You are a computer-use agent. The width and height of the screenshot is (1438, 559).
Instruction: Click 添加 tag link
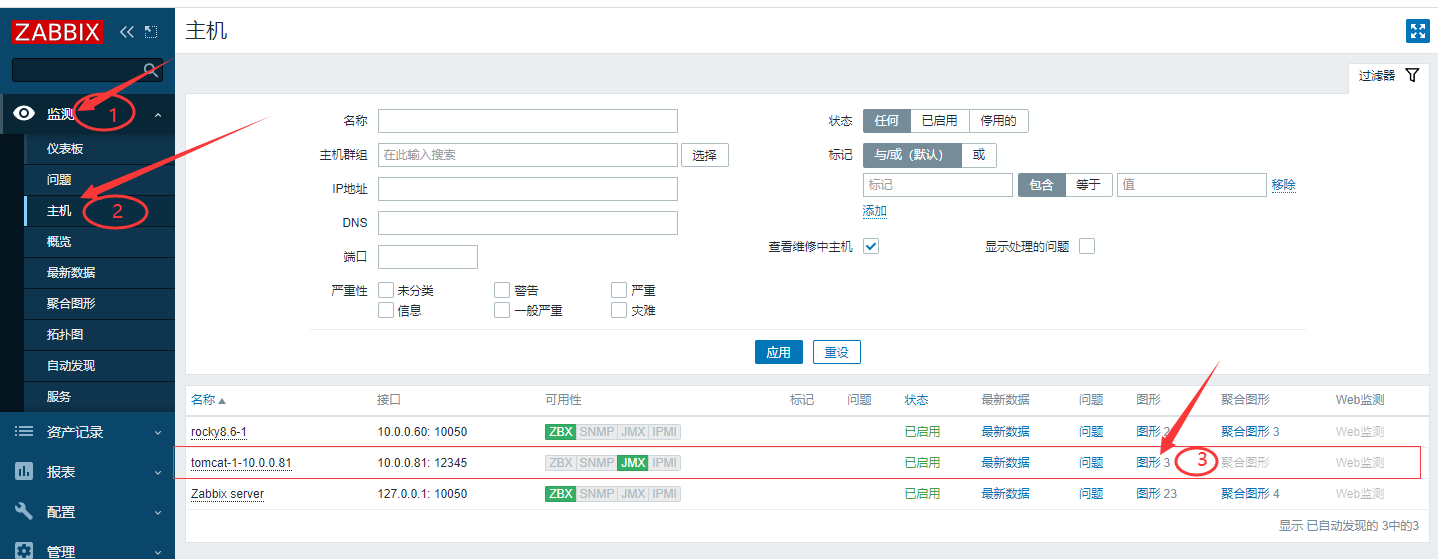click(875, 211)
